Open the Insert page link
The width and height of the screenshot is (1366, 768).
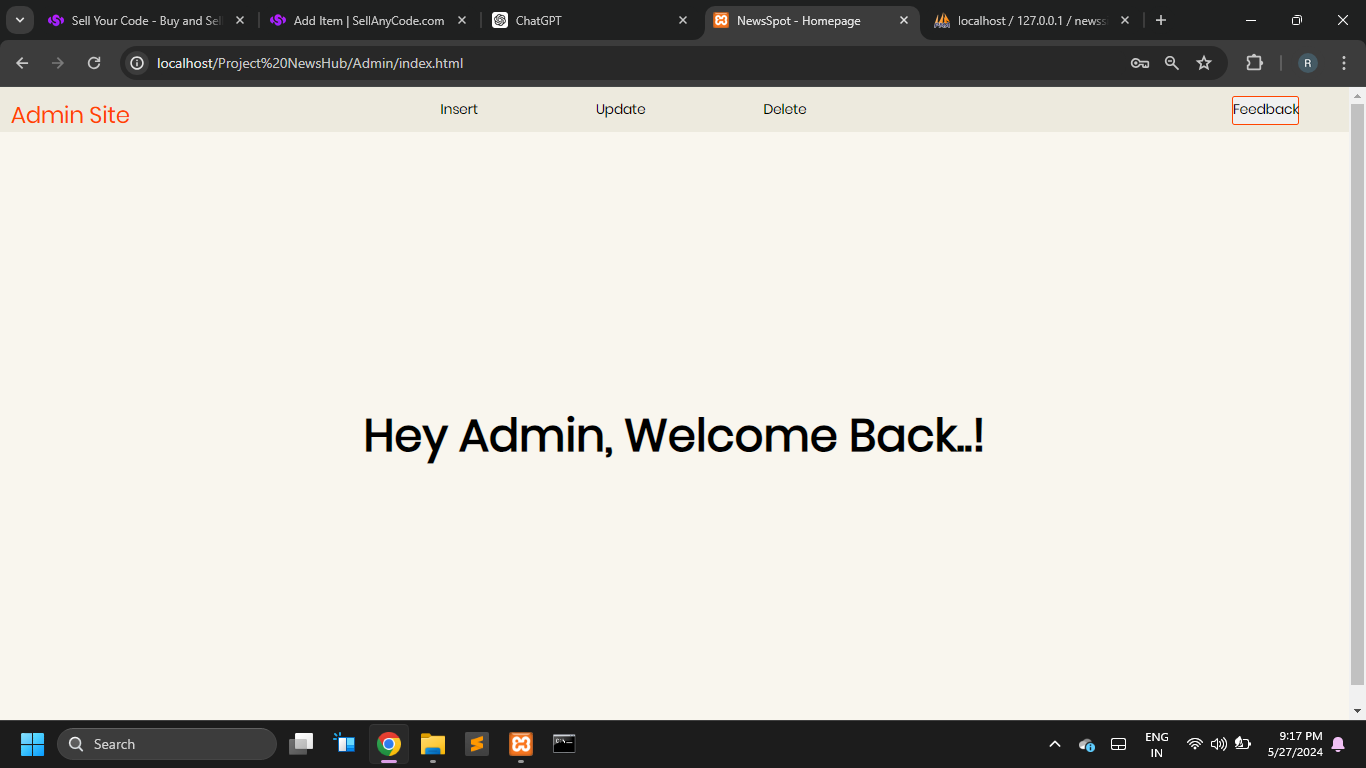(459, 110)
